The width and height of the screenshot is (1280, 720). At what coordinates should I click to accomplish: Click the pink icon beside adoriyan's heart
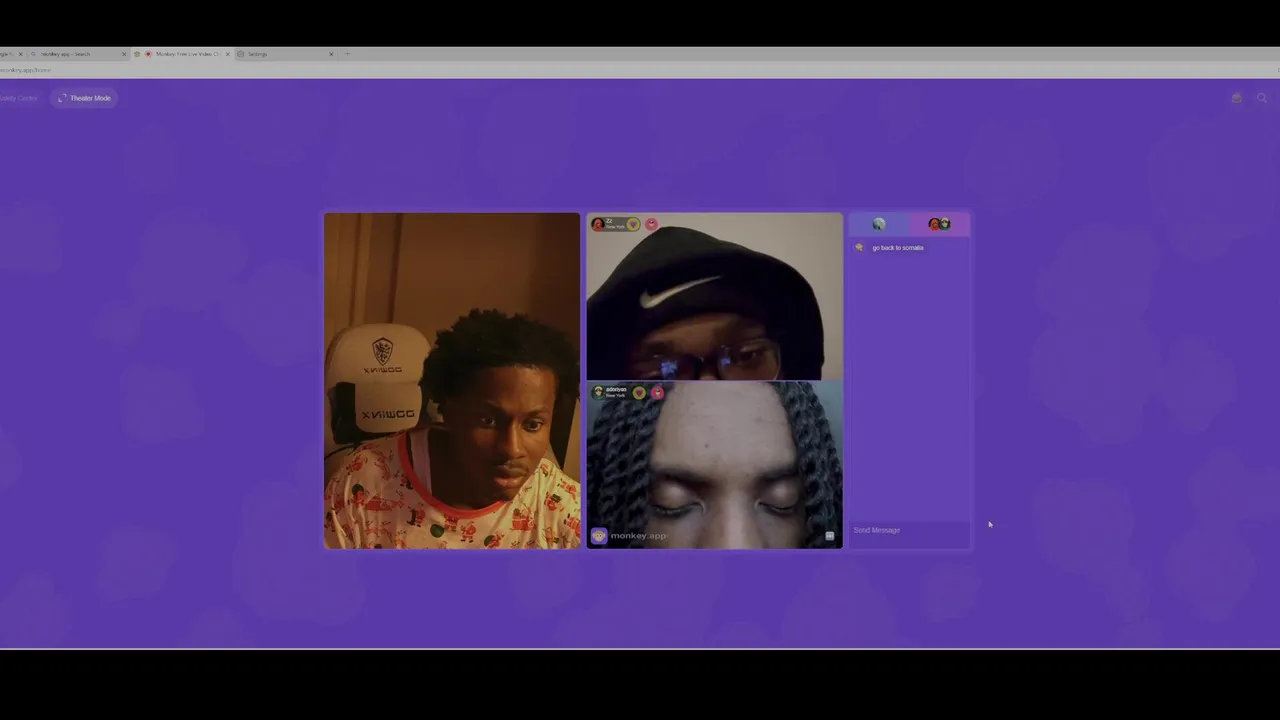point(657,392)
